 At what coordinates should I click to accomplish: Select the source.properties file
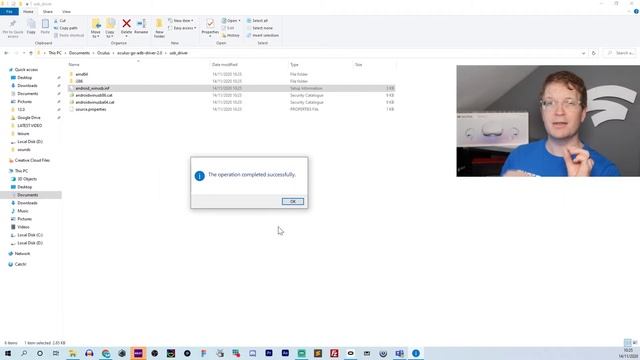click(x=91, y=109)
